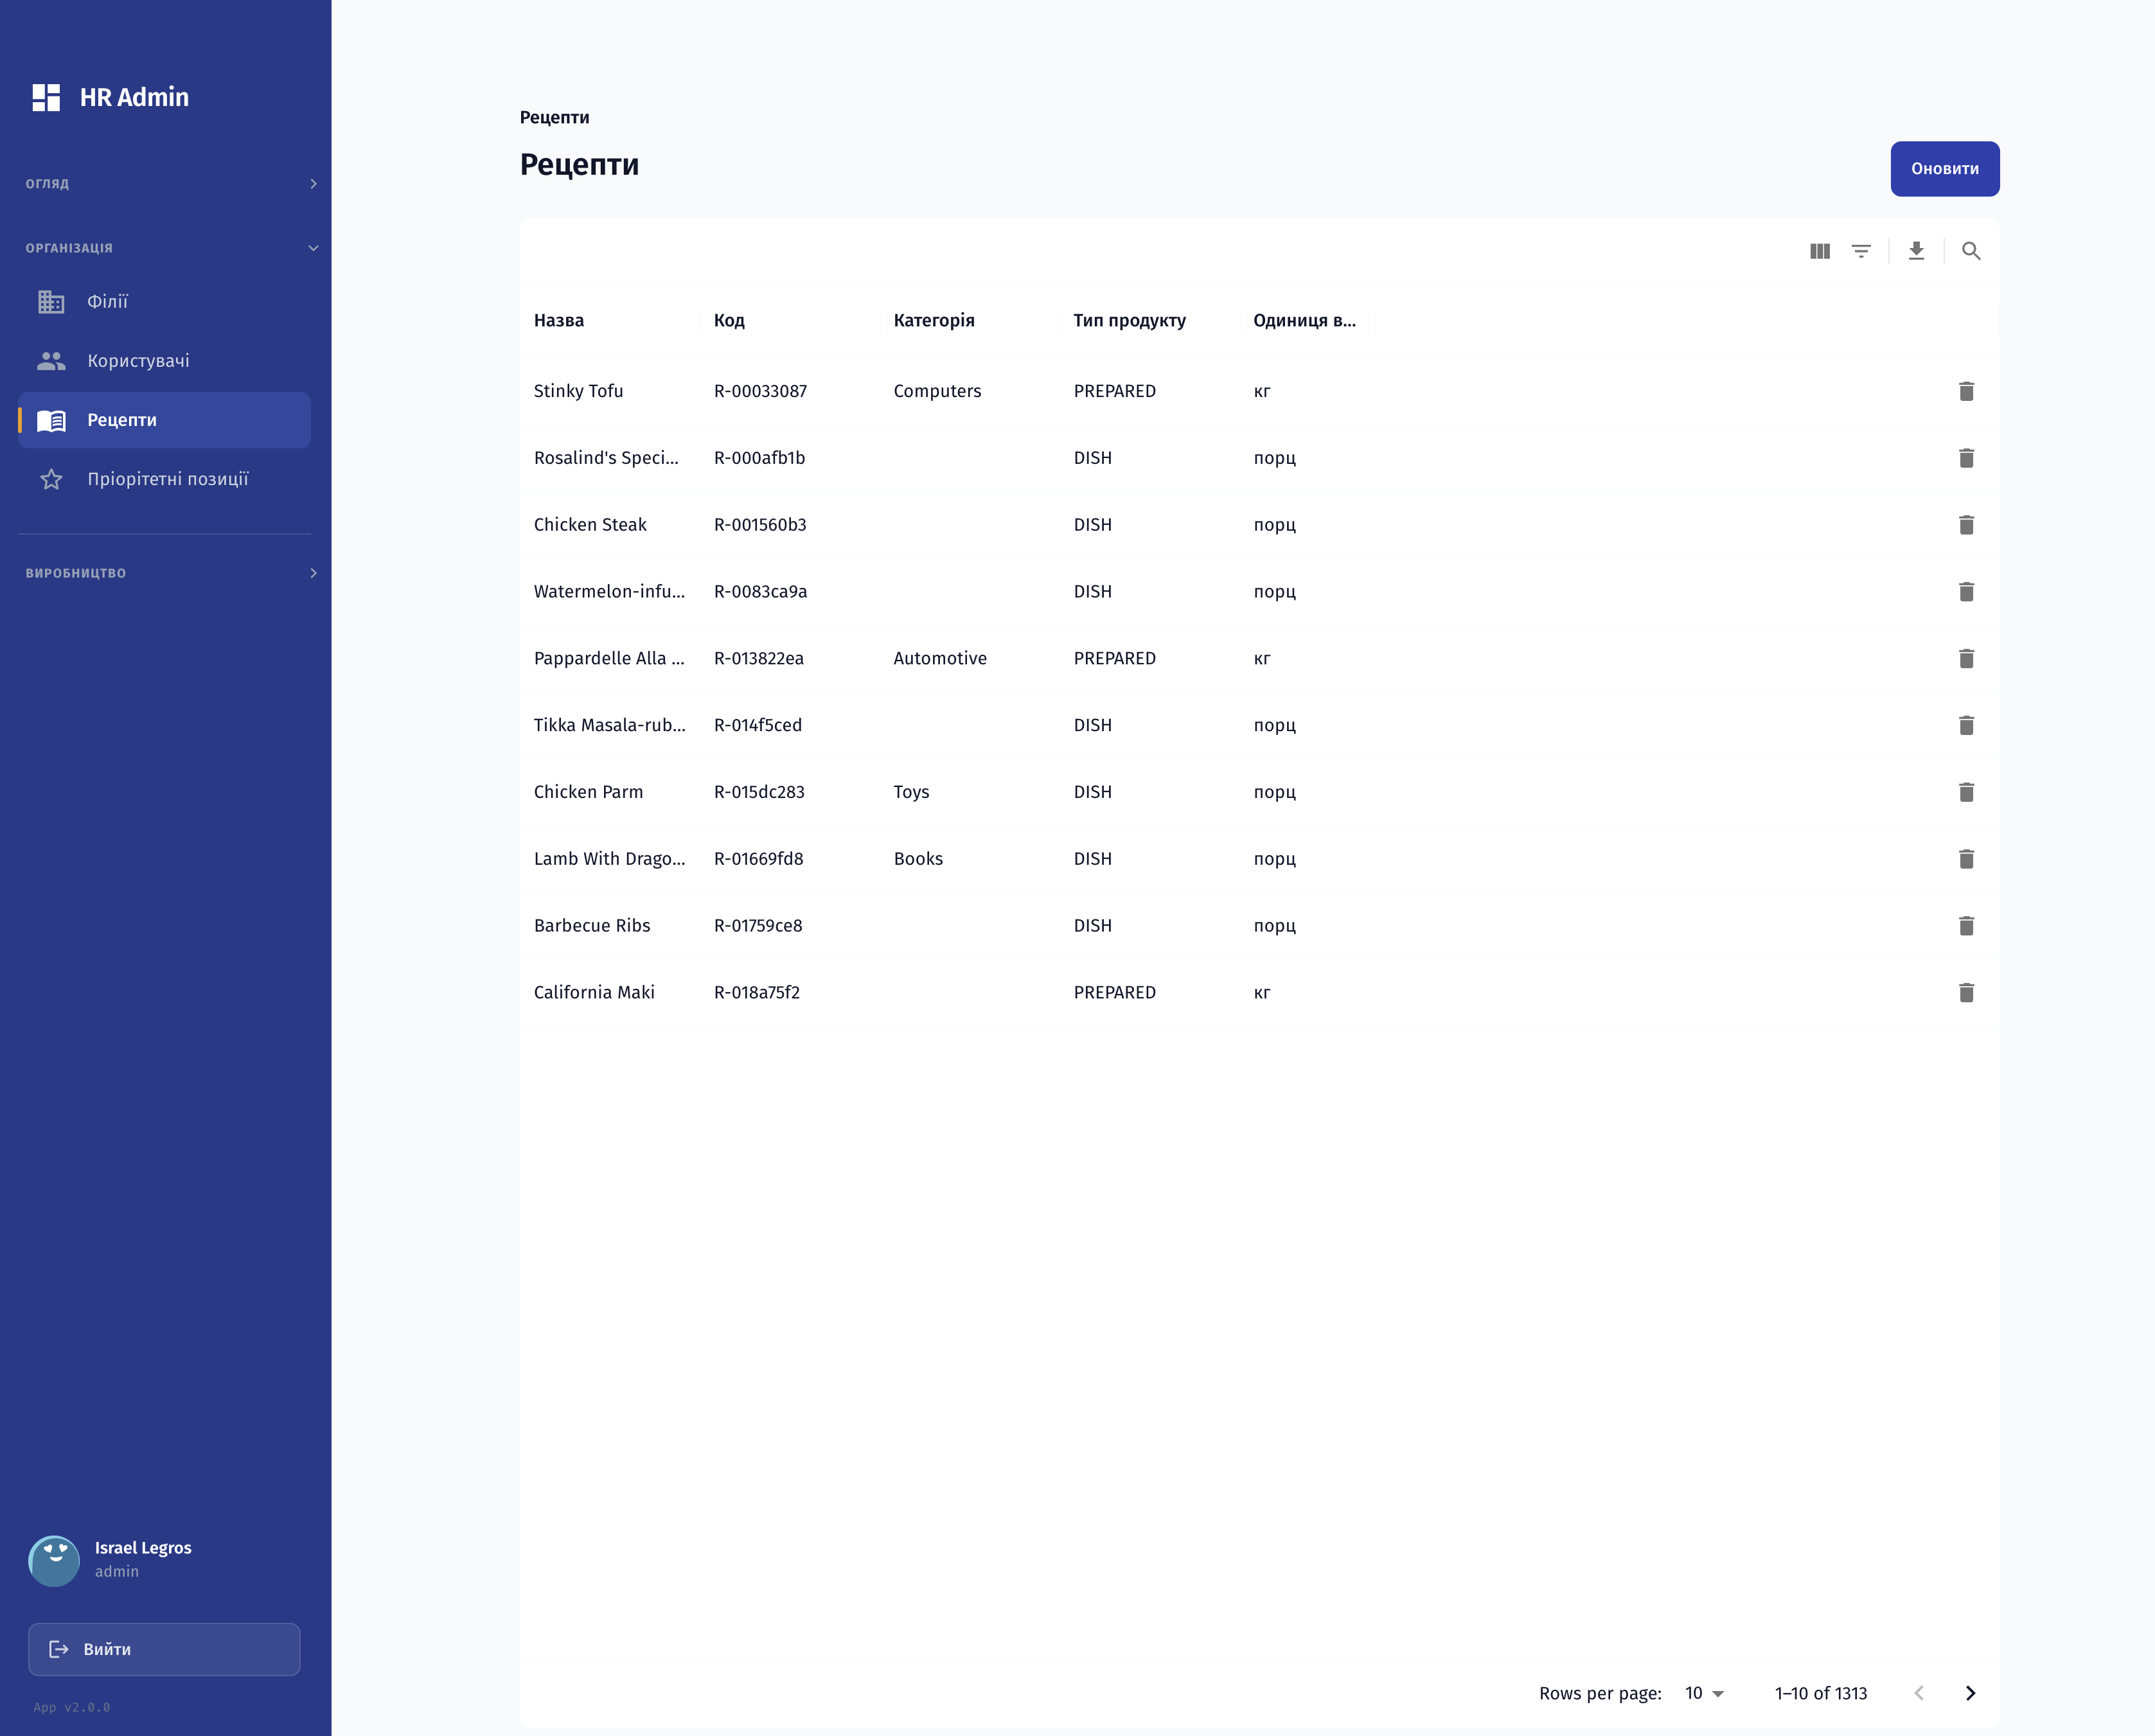This screenshot has height=1736, width=2155.
Task: Sort by Категорія column header
Action: pos(934,321)
